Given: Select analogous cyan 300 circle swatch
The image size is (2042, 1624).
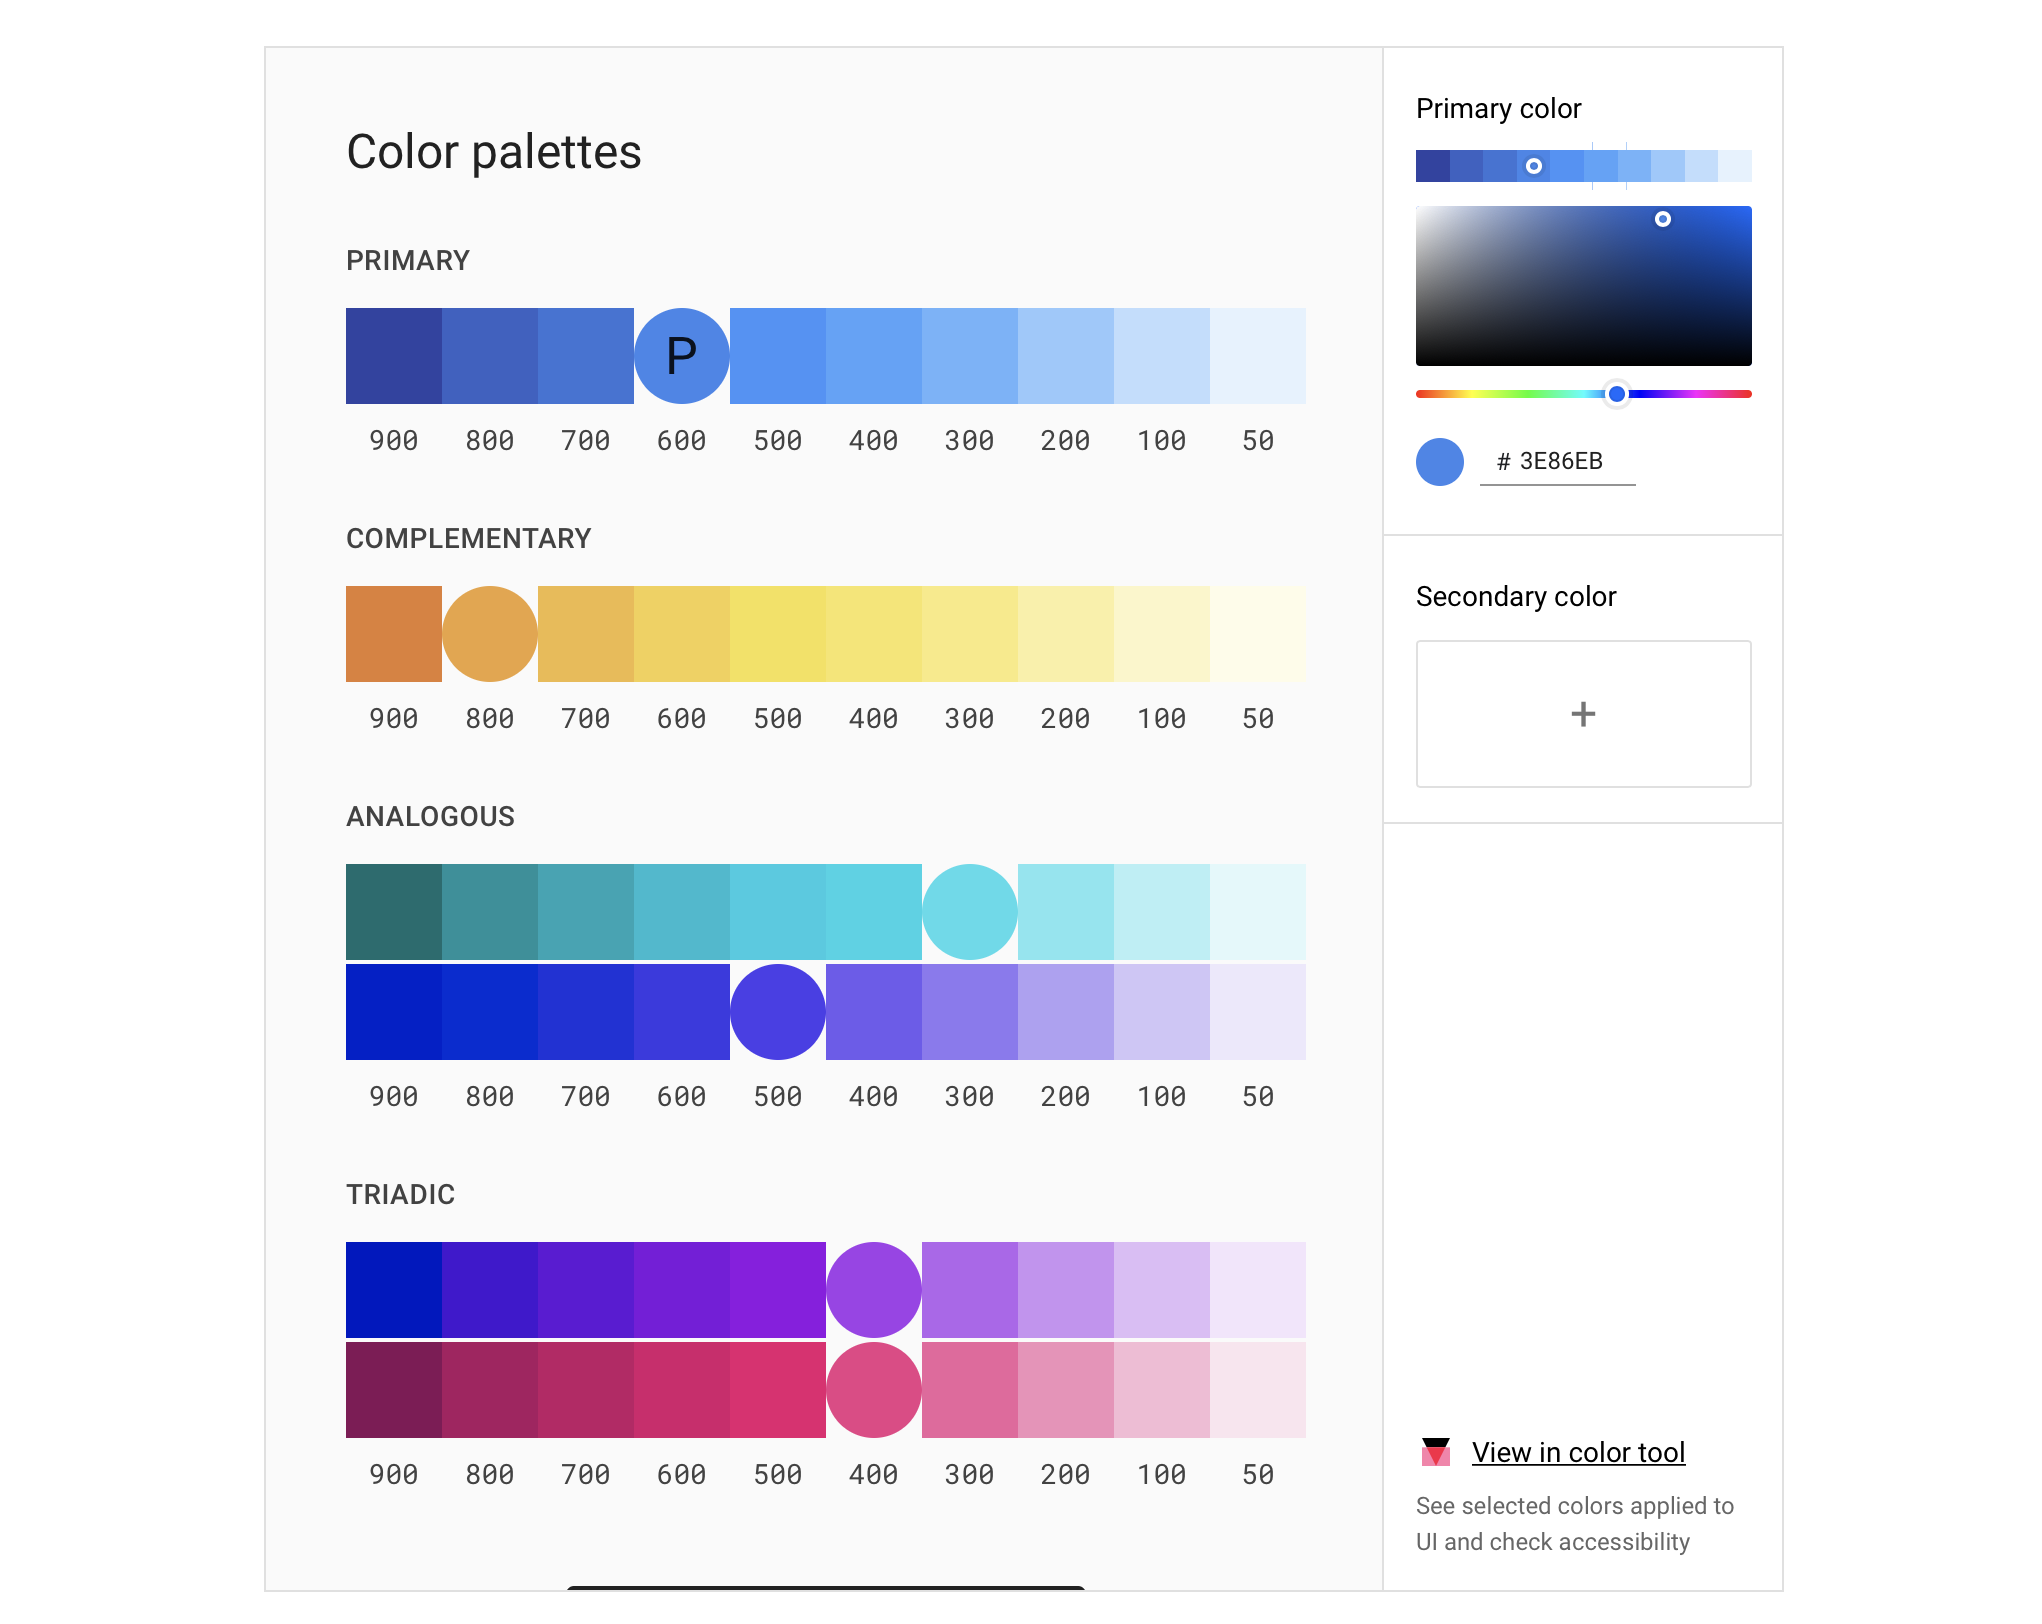Looking at the screenshot, I should (x=970, y=912).
